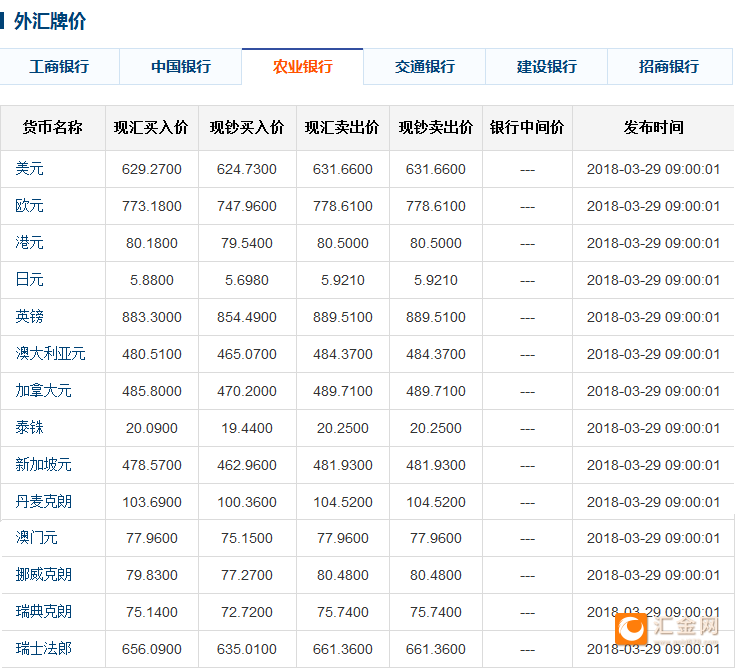Image resolution: width=735 pixels, height=668 pixels.
Task: Open the 美元 currency link
Action: click(x=30, y=169)
